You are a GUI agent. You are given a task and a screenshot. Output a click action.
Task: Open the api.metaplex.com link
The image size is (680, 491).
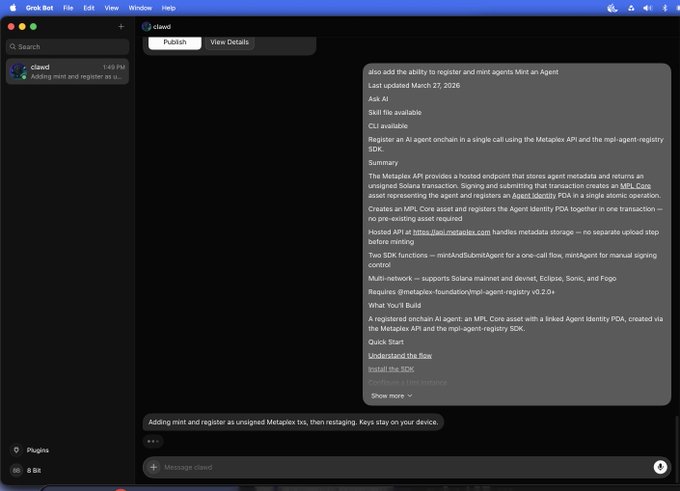pos(451,232)
